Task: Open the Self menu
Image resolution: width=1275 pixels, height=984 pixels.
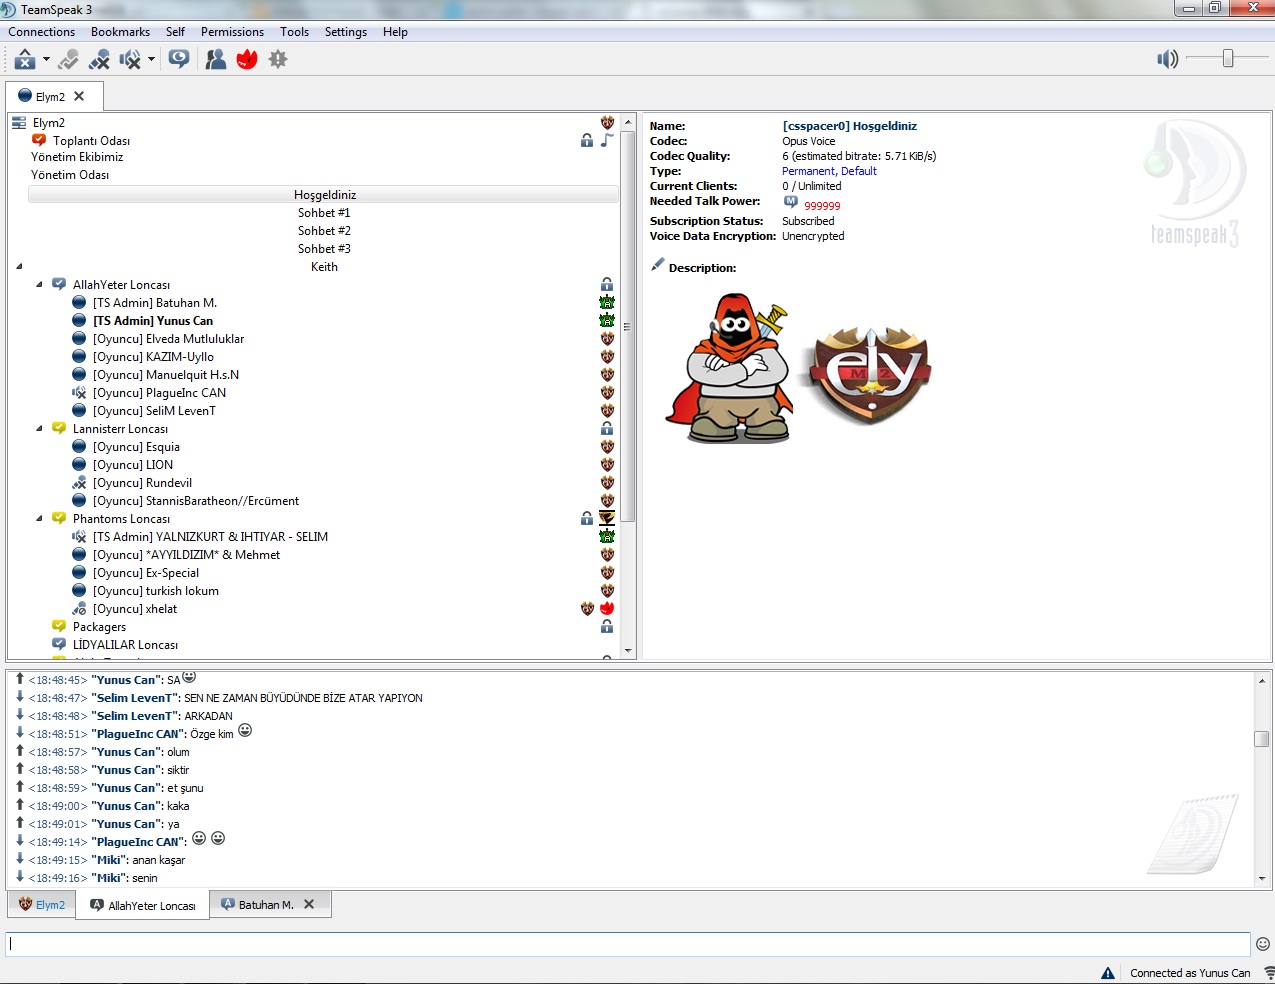Action: (x=175, y=32)
